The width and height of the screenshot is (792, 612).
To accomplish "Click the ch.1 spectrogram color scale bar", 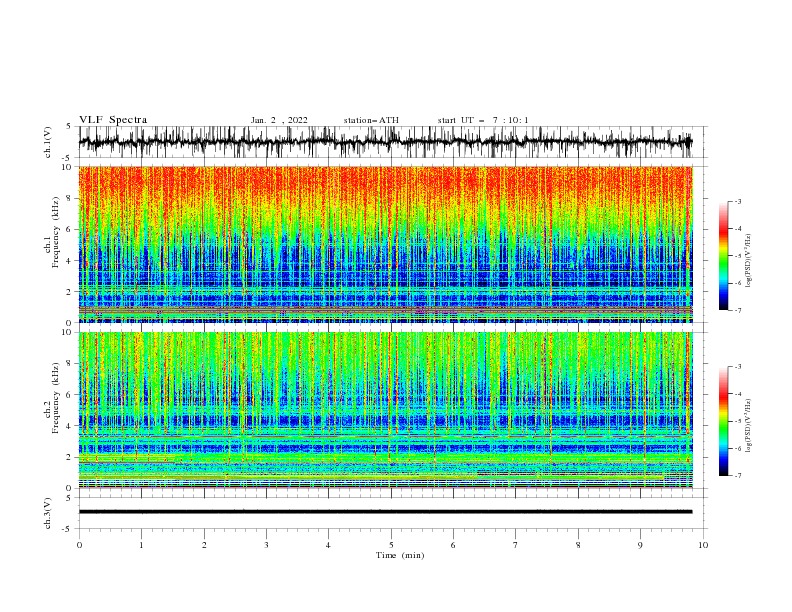I will coord(723,255).
